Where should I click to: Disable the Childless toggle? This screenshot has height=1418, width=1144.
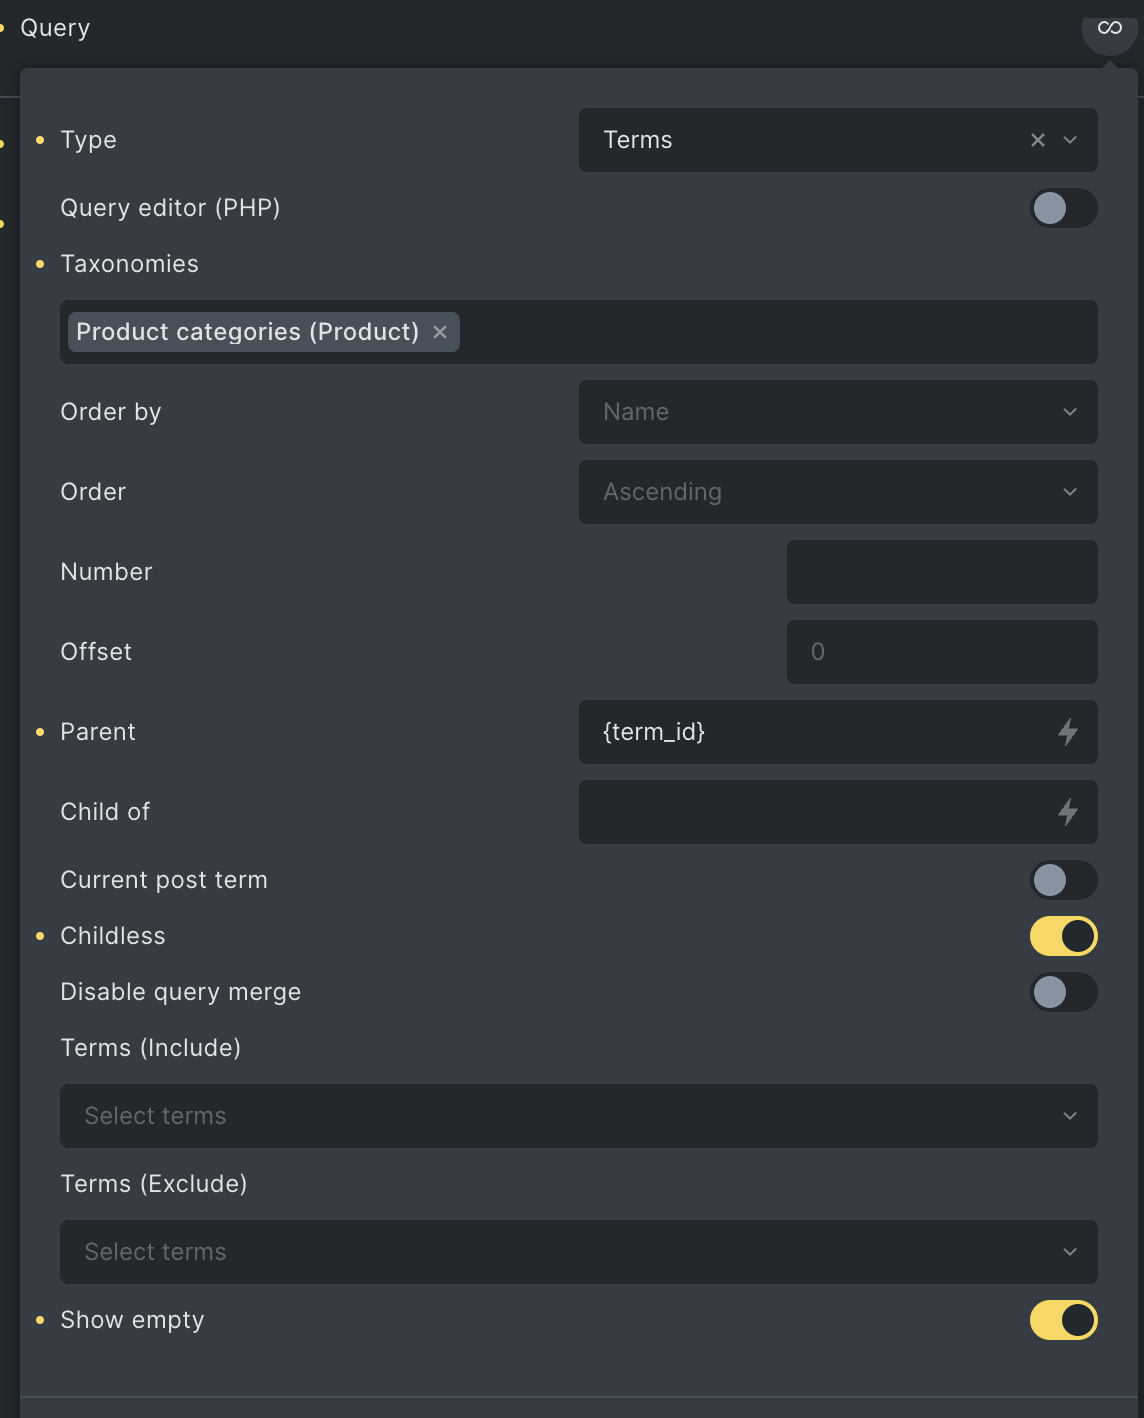pyautogui.click(x=1064, y=936)
